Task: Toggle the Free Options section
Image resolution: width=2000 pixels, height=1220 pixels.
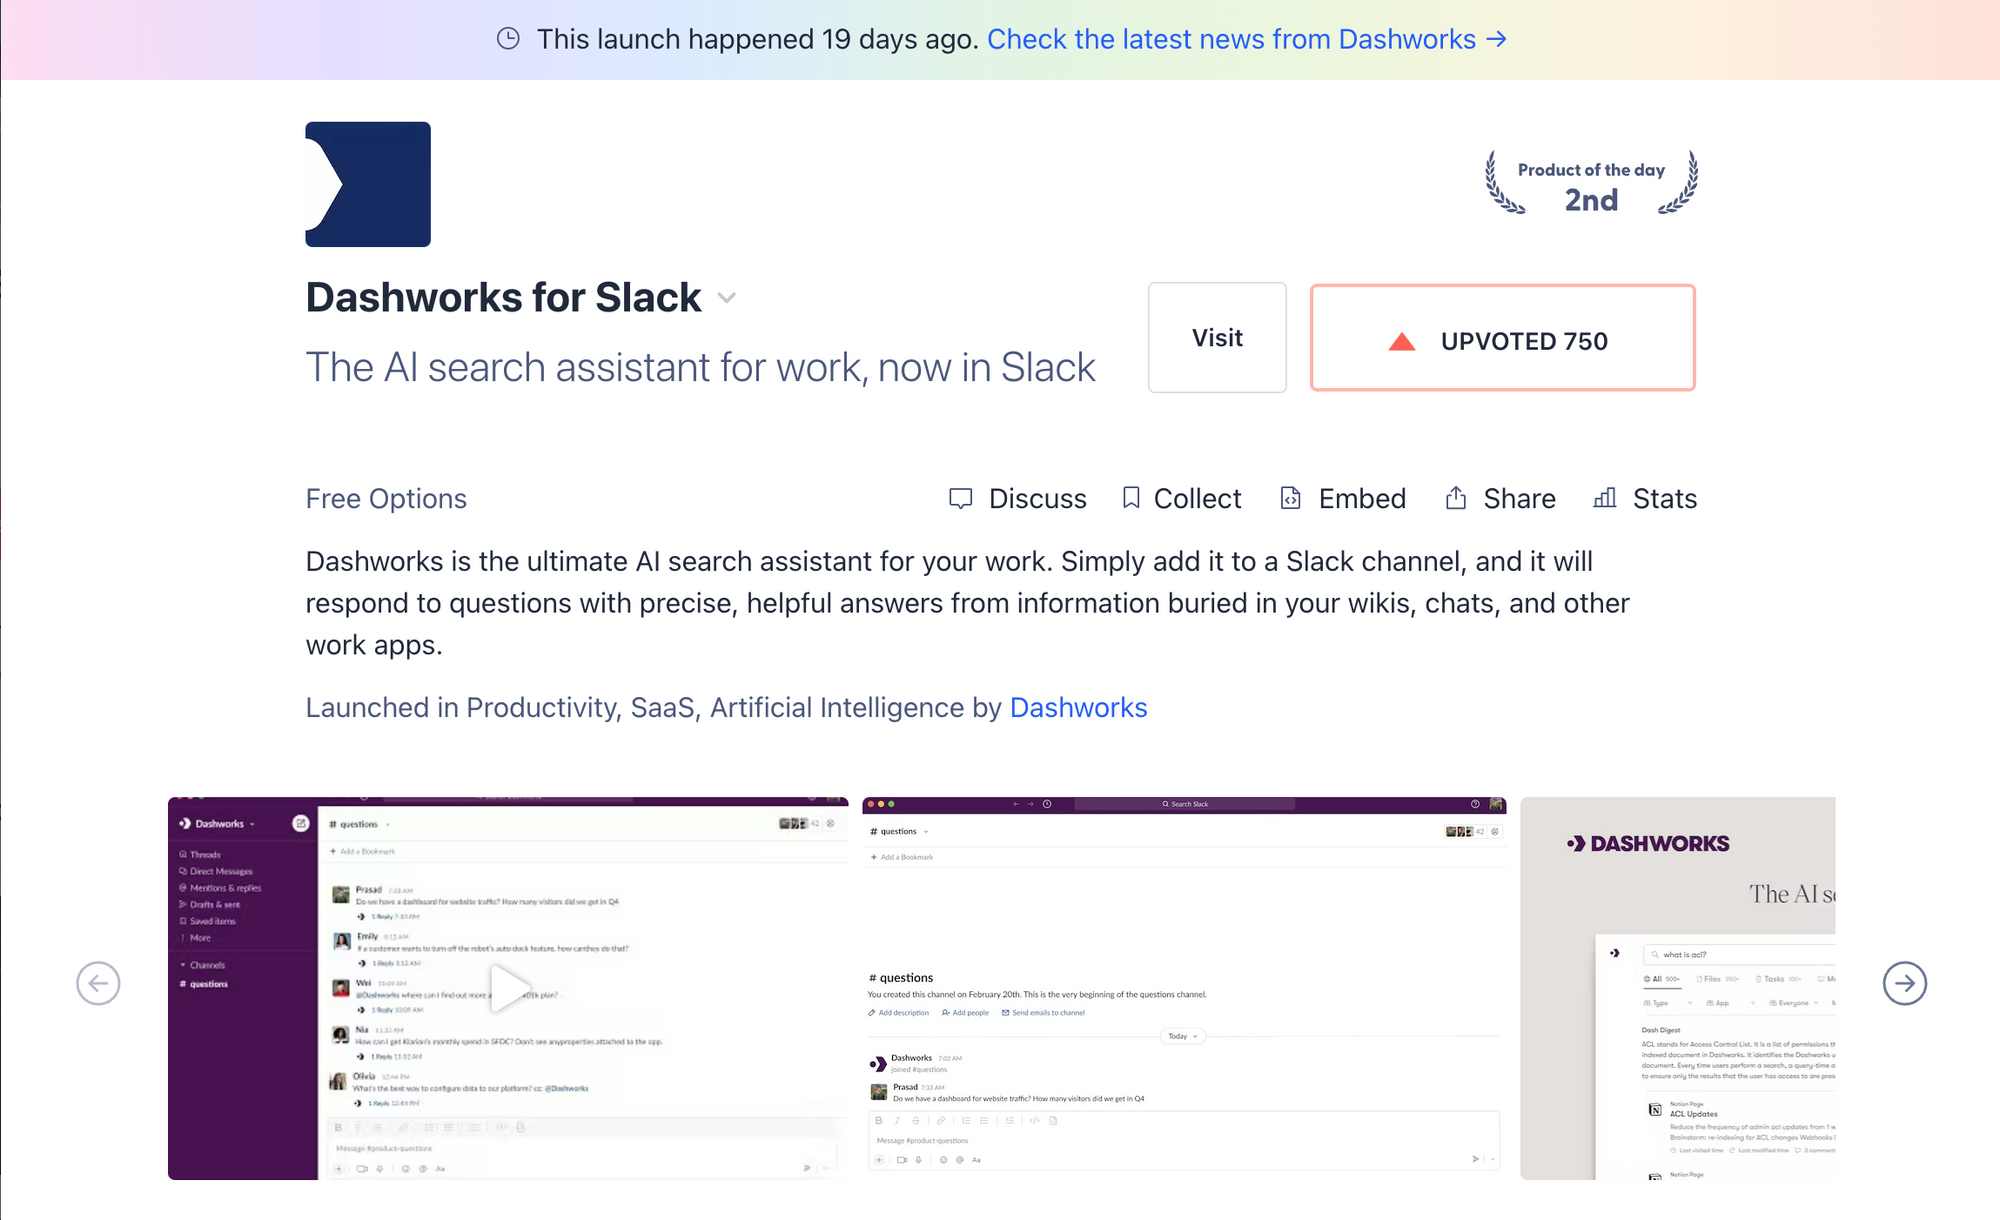Action: [x=386, y=499]
